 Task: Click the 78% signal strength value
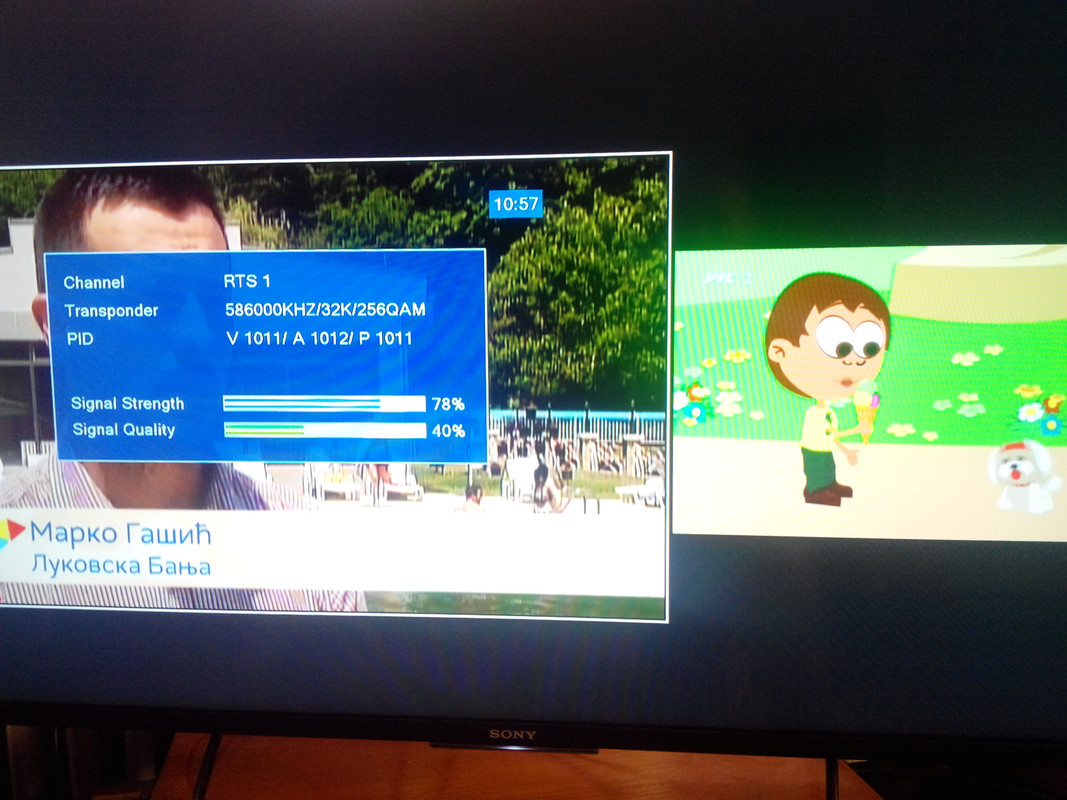click(448, 404)
